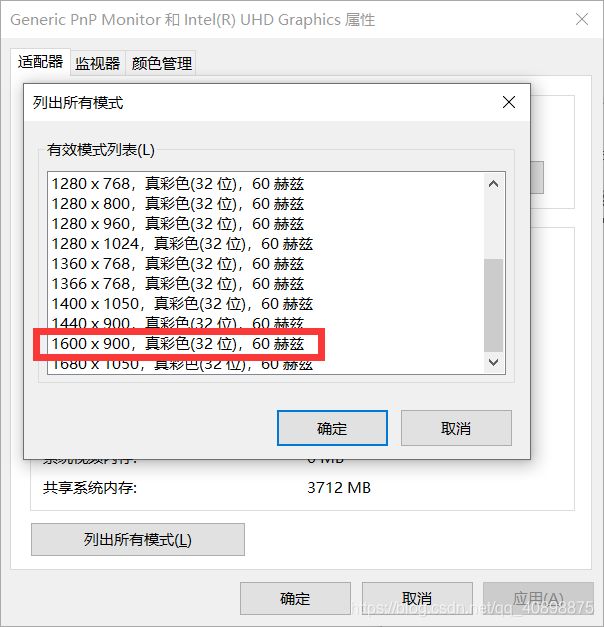This screenshot has height=627, width=604.
Task: Switch to the 监视器 tab
Action: click(x=98, y=63)
